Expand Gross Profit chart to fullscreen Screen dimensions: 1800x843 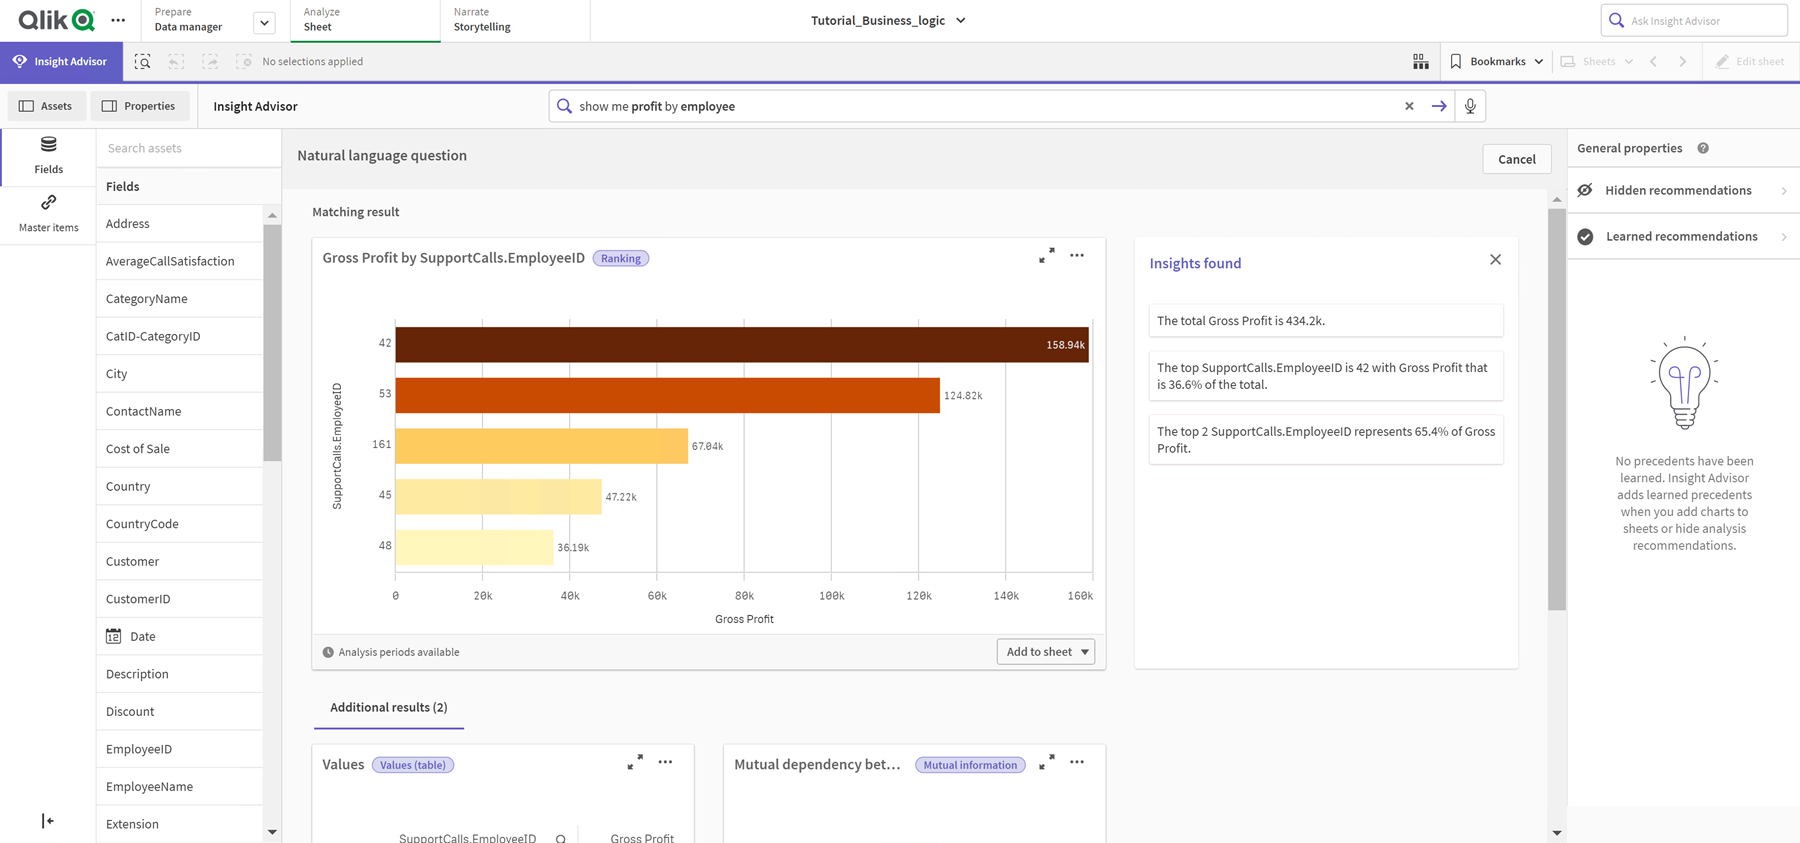pos(1046,256)
